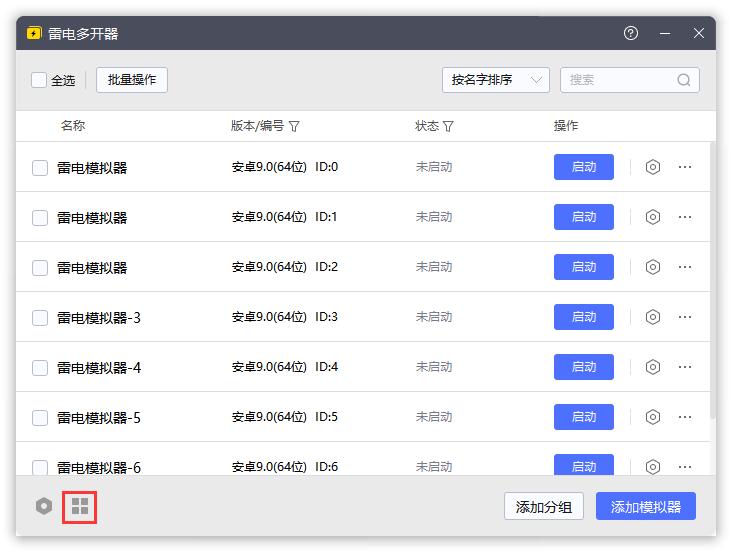The image size is (736, 556).
Task: Open settings for emulator ID:2
Action: [x=652, y=267]
